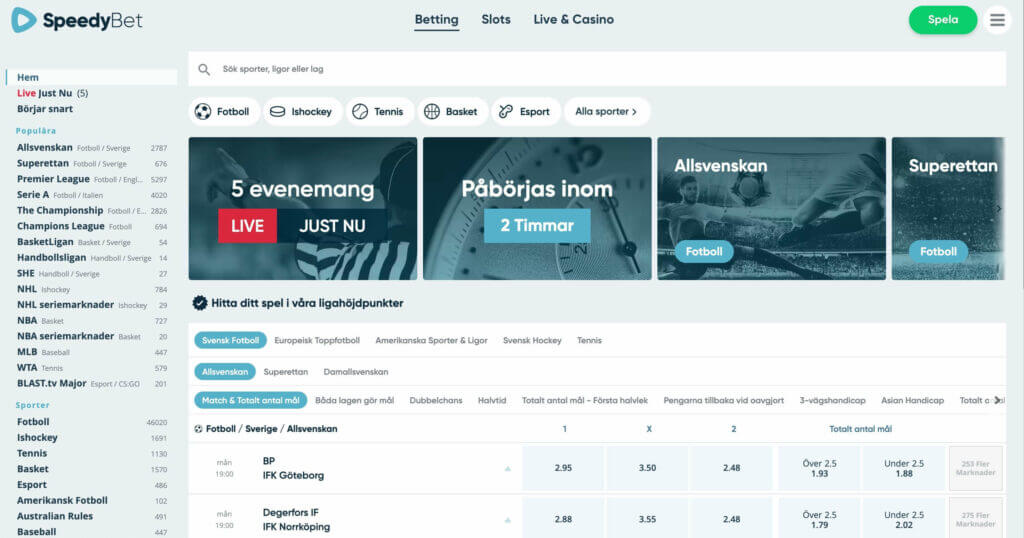Select Under 2.5 at 1.88
Screen dimensions: 1024x538
point(904,468)
